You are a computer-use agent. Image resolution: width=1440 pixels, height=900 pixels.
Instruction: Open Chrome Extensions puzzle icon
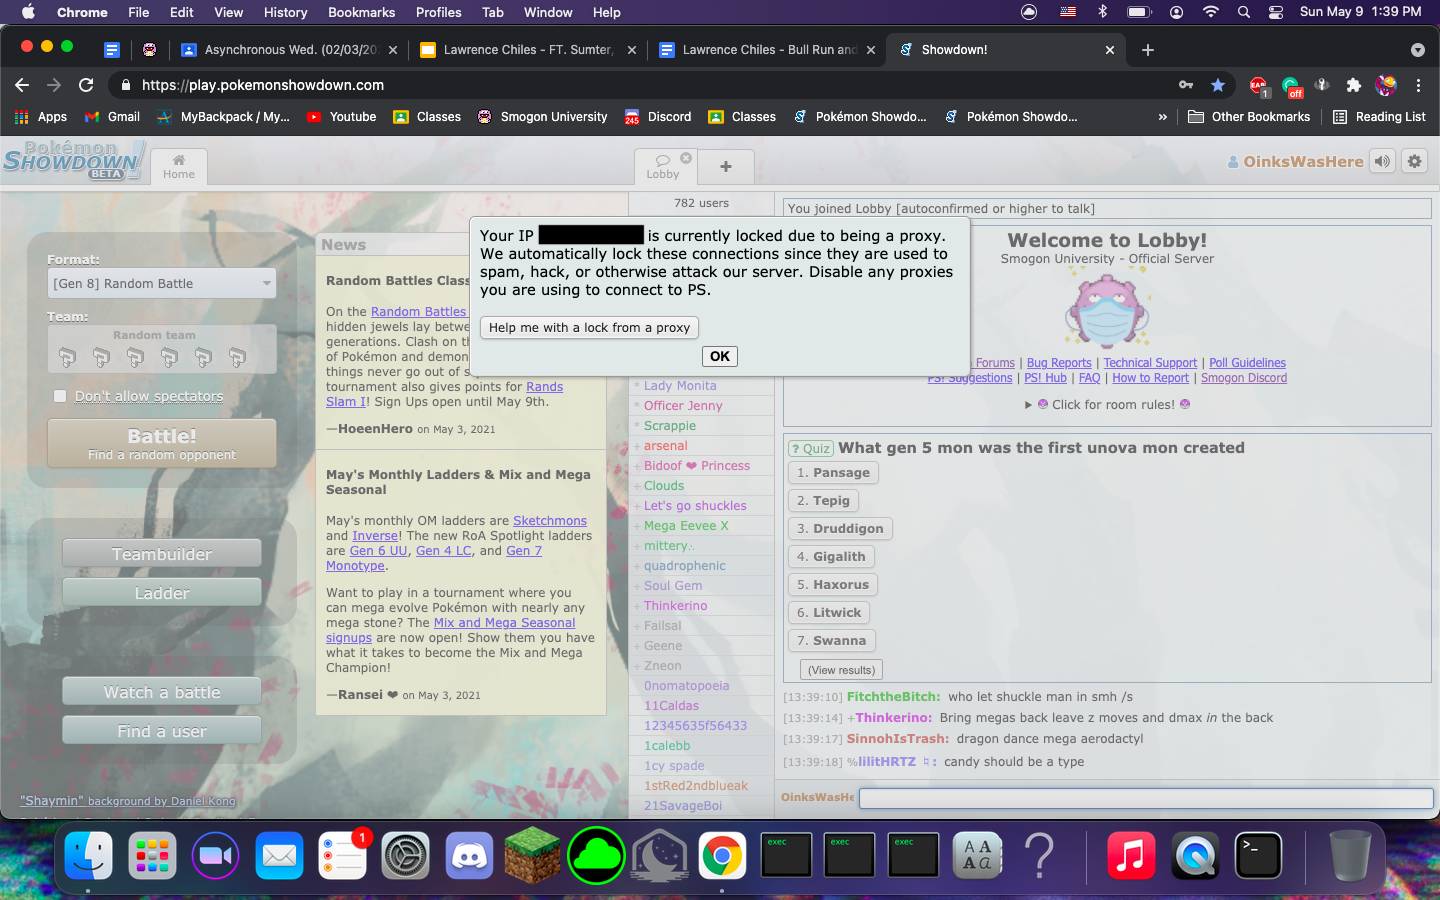point(1354,85)
